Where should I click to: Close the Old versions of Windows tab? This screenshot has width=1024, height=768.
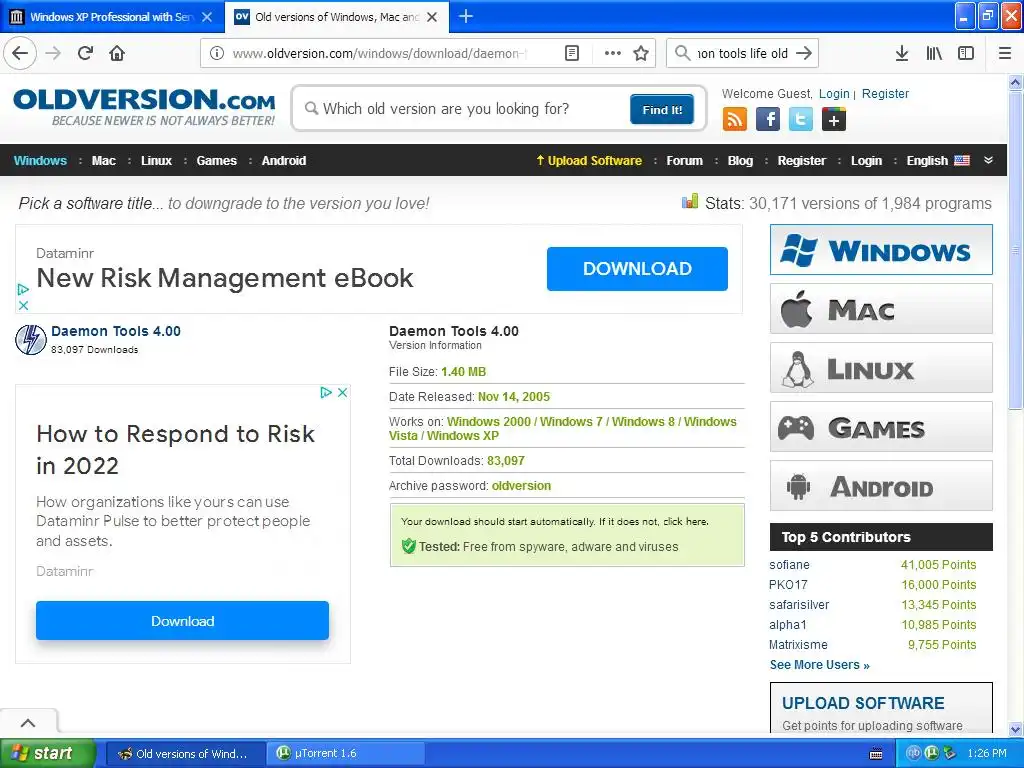pyautogui.click(x=432, y=17)
